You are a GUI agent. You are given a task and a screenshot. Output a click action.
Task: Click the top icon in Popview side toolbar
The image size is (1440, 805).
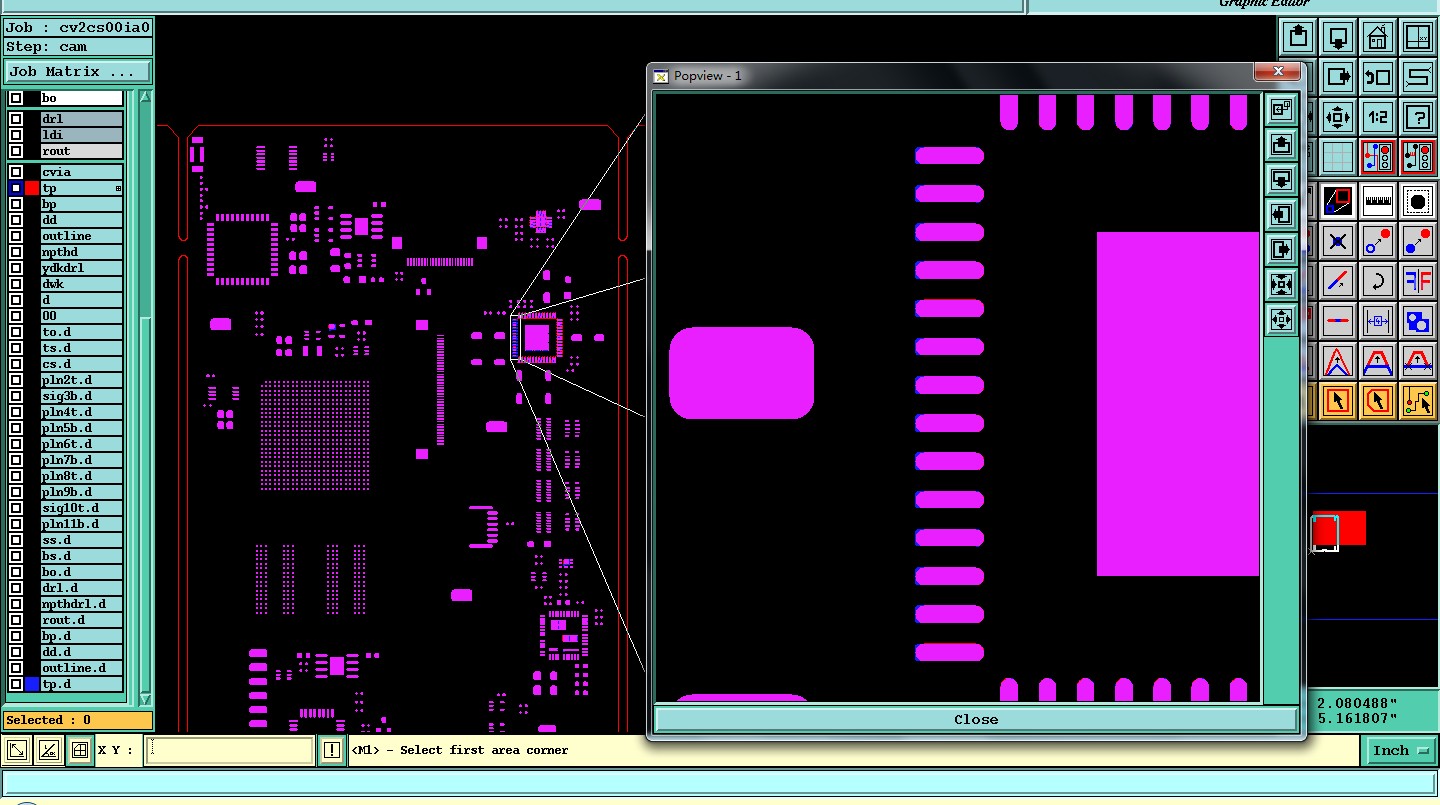pyautogui.click(x=1281, y=109)
